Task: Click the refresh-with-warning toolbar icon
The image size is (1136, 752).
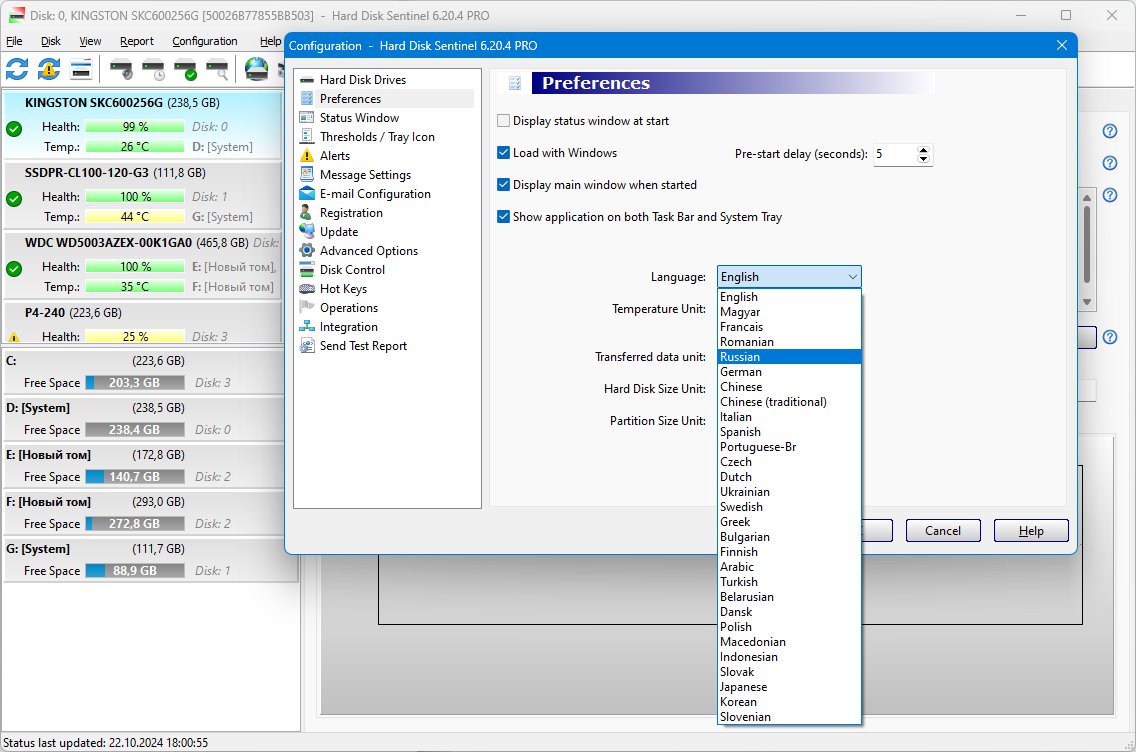Action: 49,69
